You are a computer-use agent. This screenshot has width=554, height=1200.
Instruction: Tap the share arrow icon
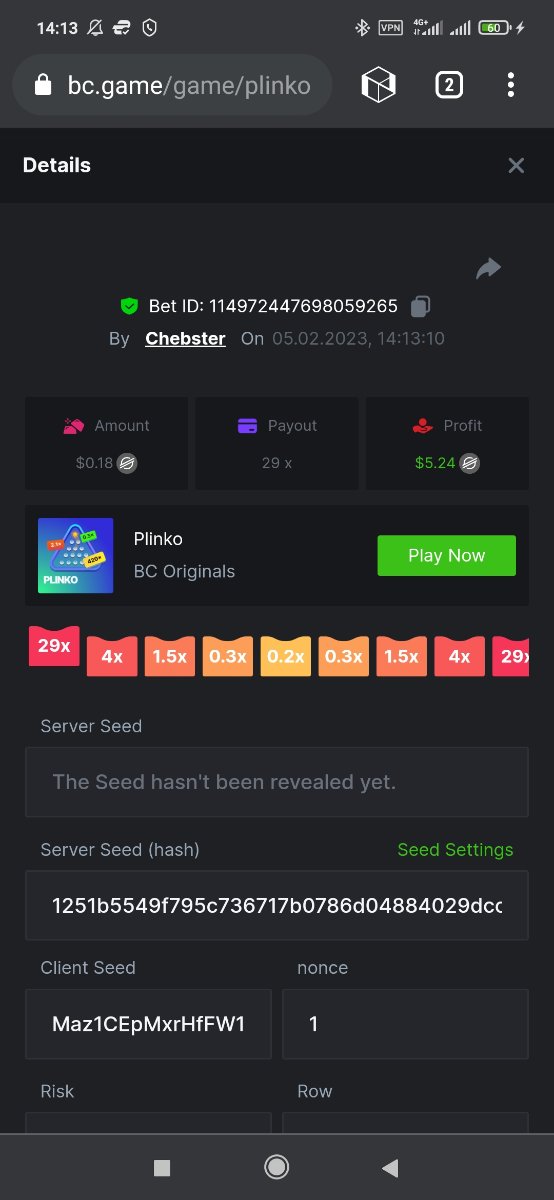[x=488, y=268]
